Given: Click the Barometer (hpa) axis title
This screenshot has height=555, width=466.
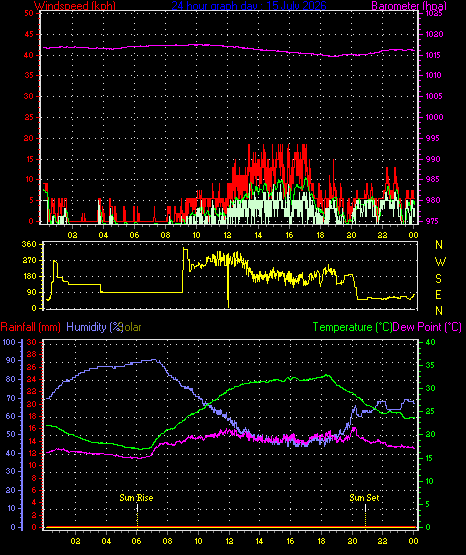Looking at the screenshot, I should coord(409,5).
